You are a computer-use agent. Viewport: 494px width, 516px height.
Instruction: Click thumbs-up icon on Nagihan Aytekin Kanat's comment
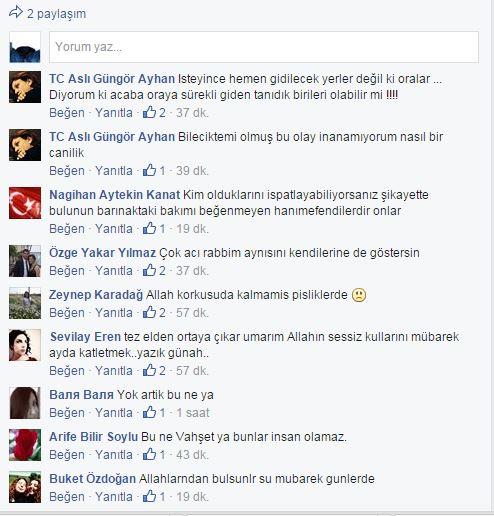[x=149, y=228]
